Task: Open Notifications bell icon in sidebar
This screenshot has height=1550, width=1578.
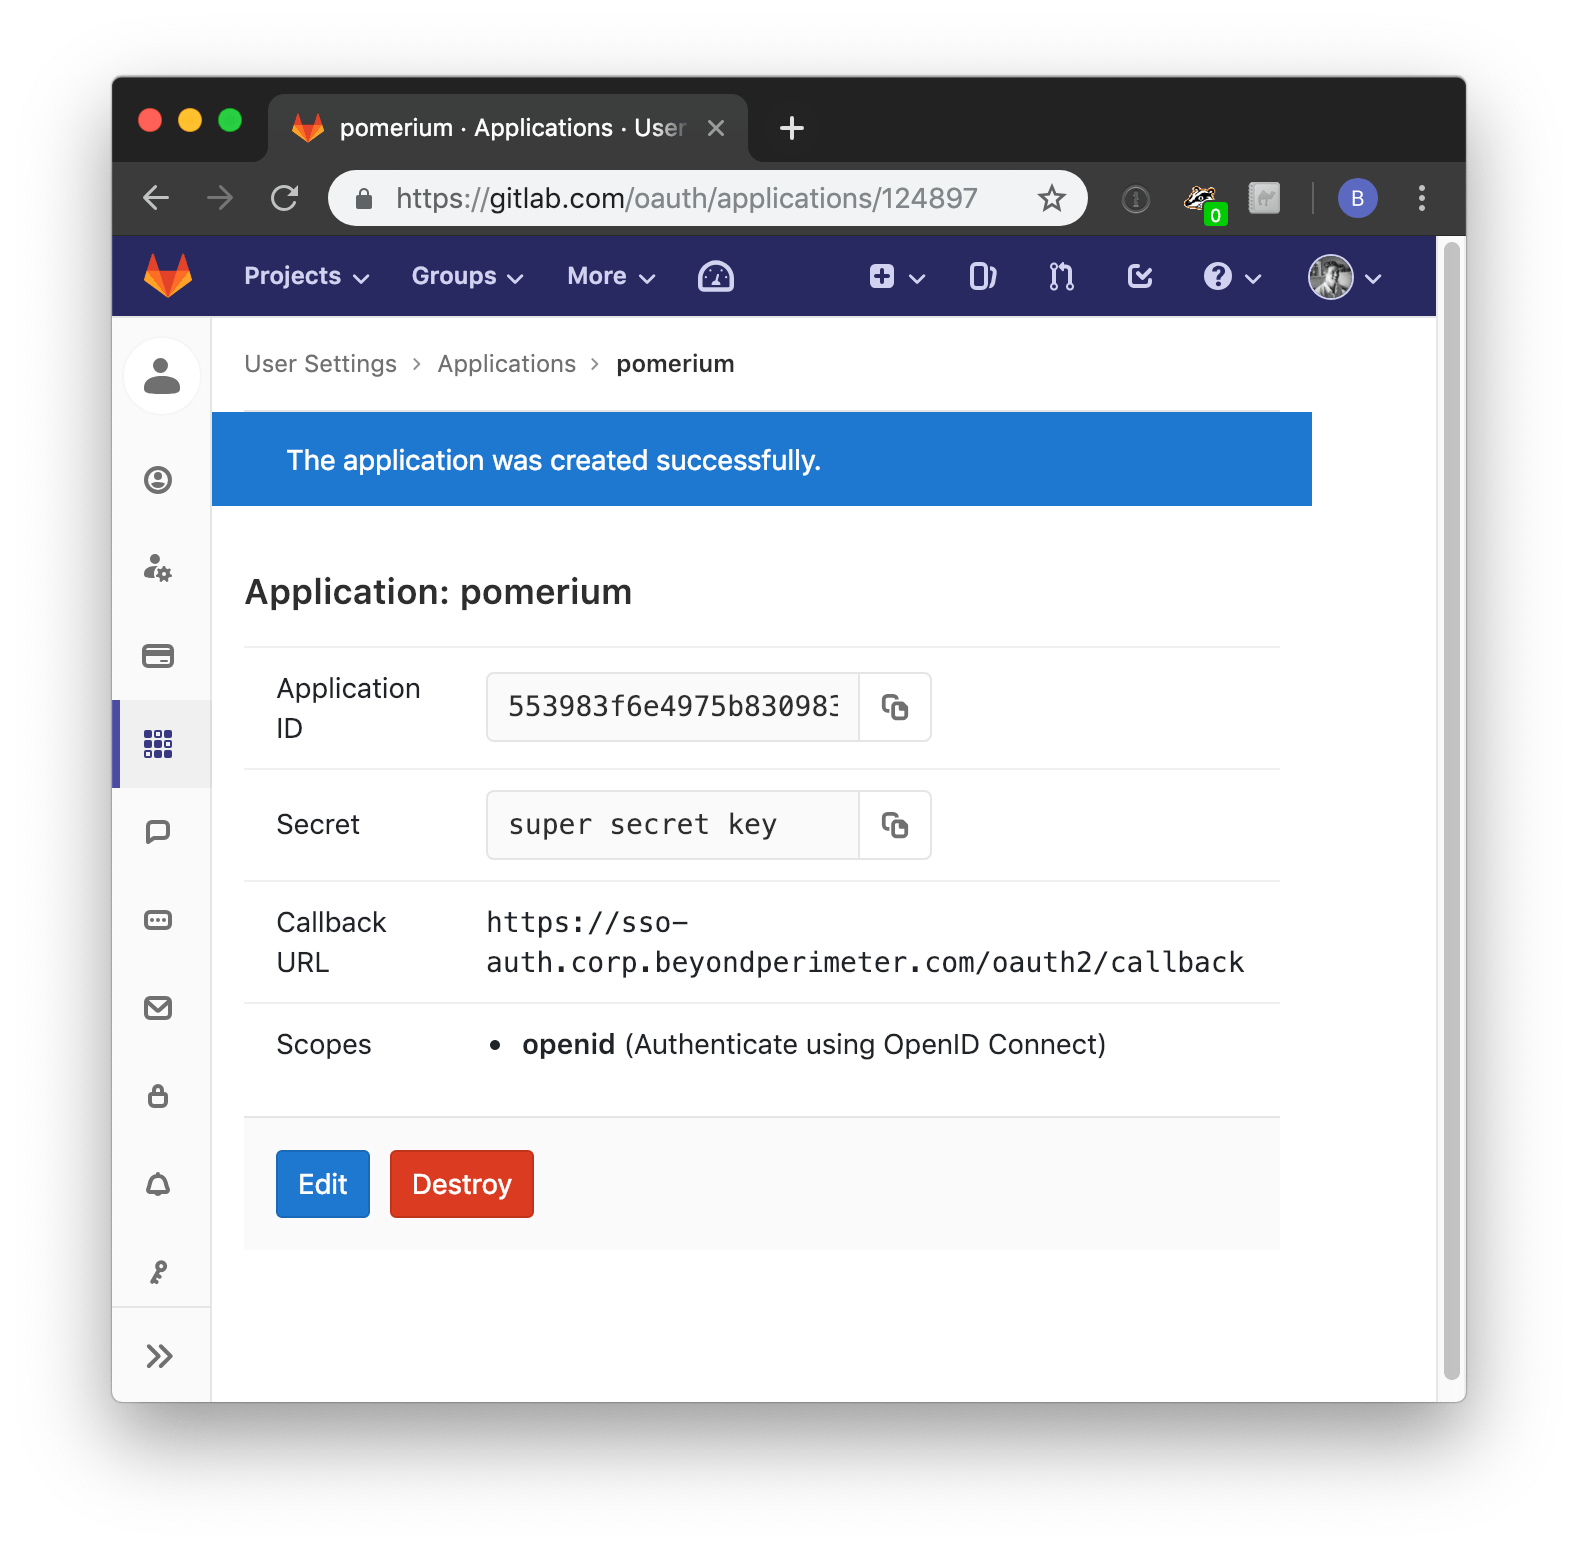Action: [x=158, y=1184]
